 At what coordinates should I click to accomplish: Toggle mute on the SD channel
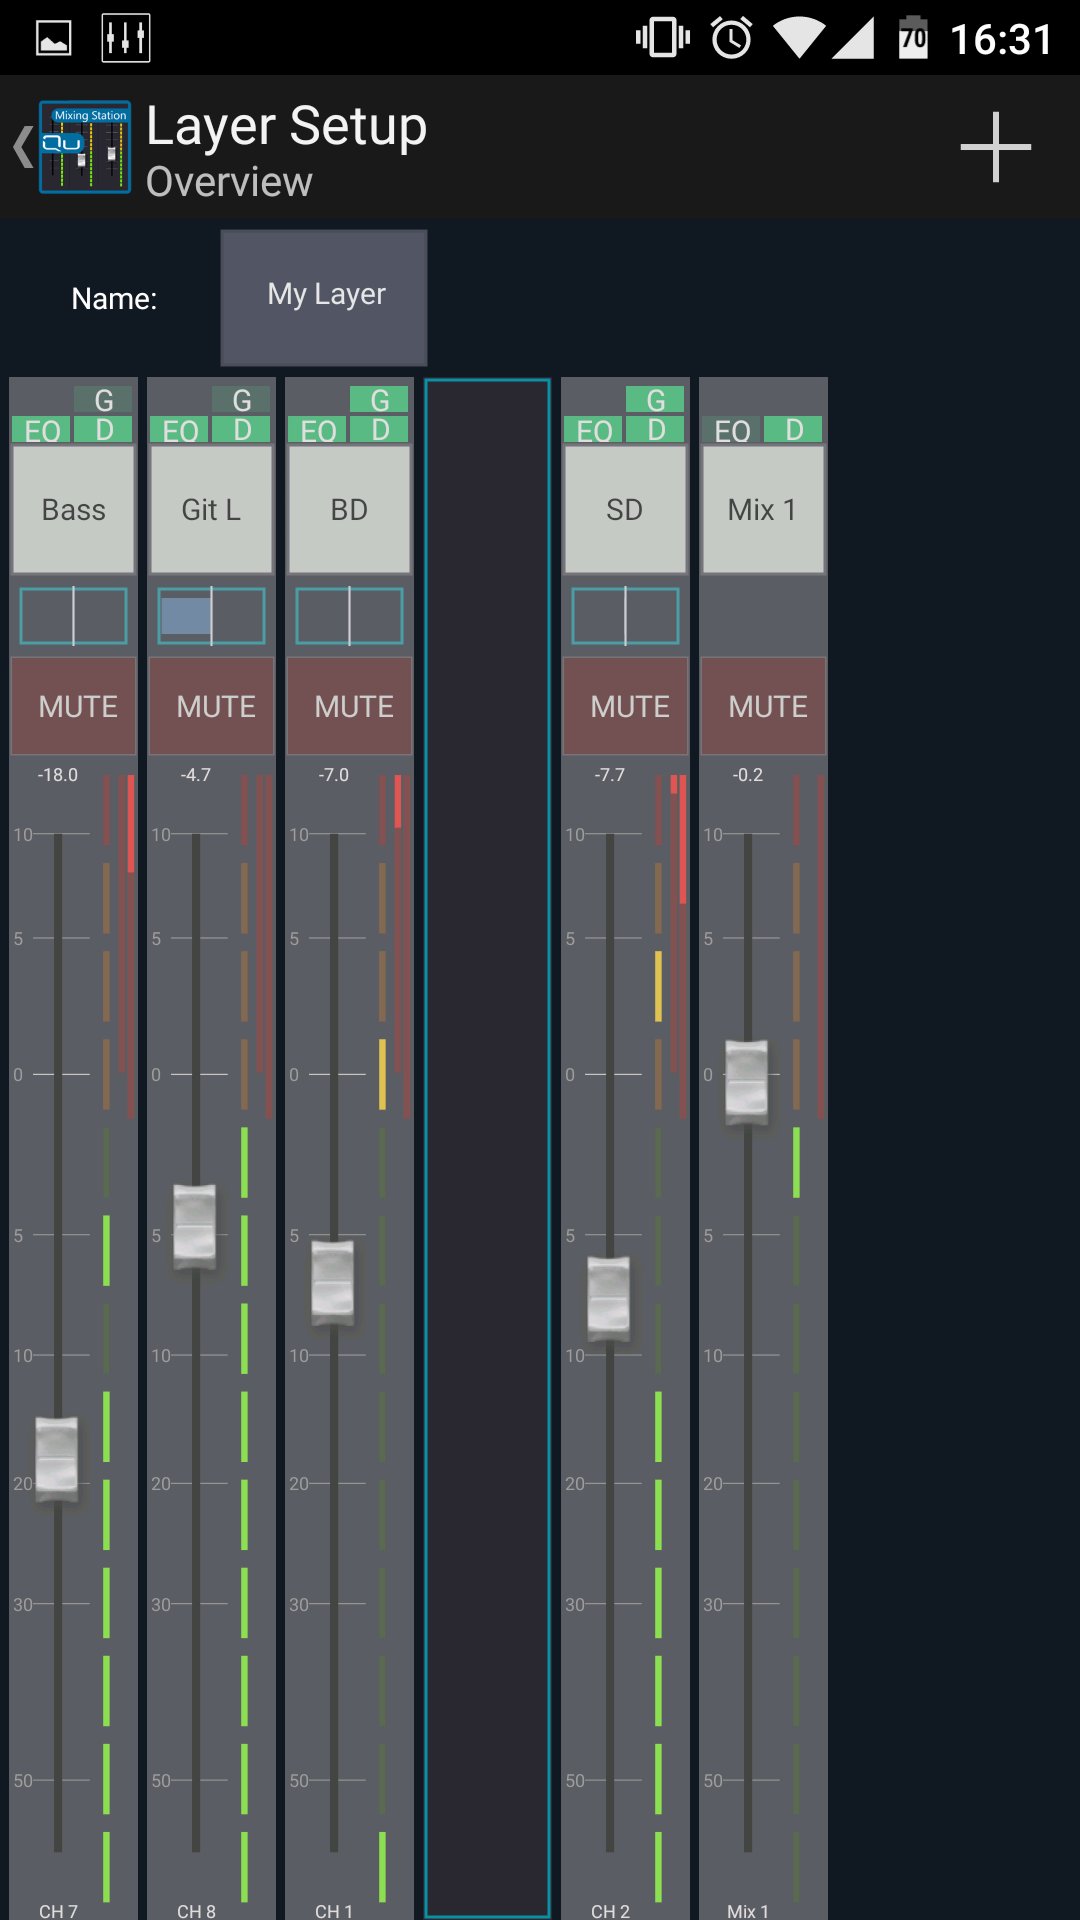coord(626,706)
